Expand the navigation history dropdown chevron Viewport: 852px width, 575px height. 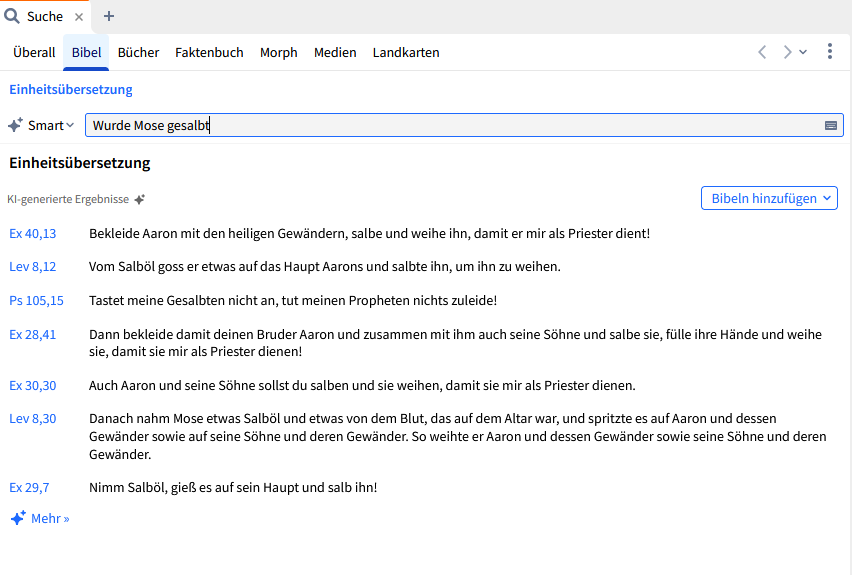point(803,52)
